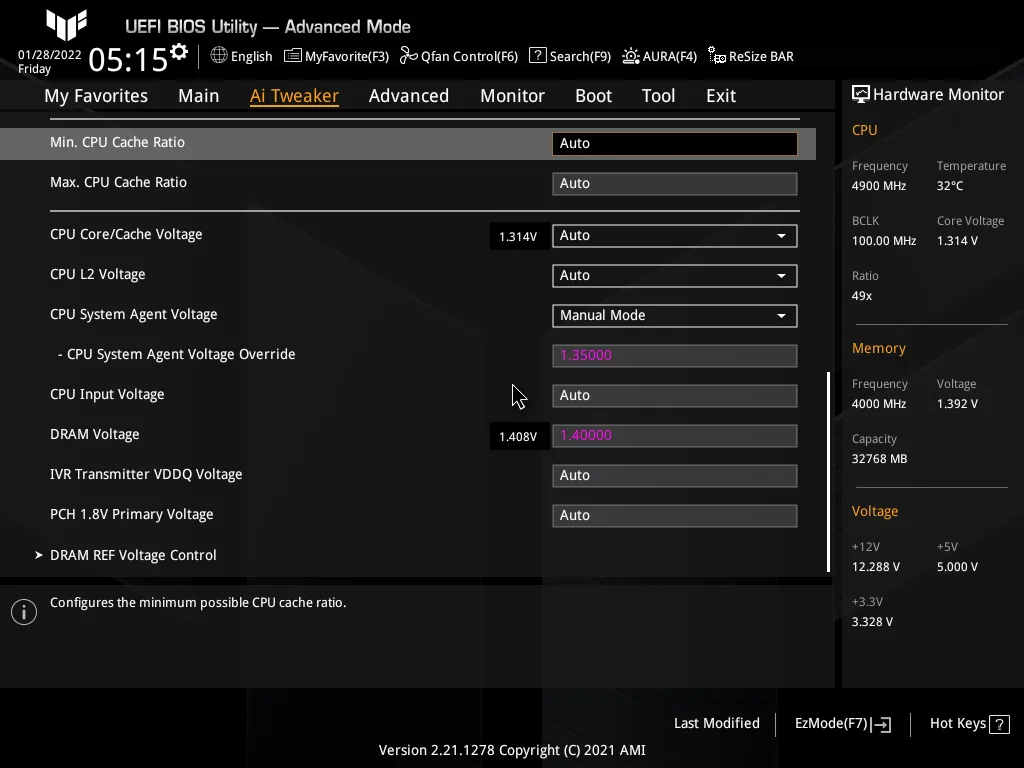Screen dimensions: 1024x768
Task: Click the Search question mark icon
Action: (537, 56)
